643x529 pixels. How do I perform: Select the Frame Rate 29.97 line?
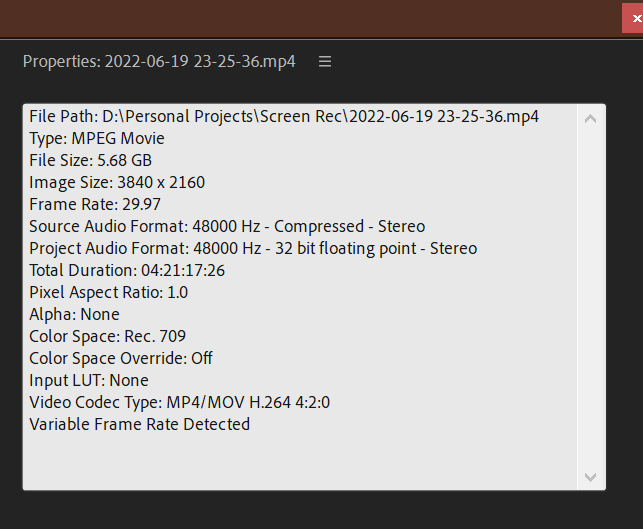(x=95, y=204)
